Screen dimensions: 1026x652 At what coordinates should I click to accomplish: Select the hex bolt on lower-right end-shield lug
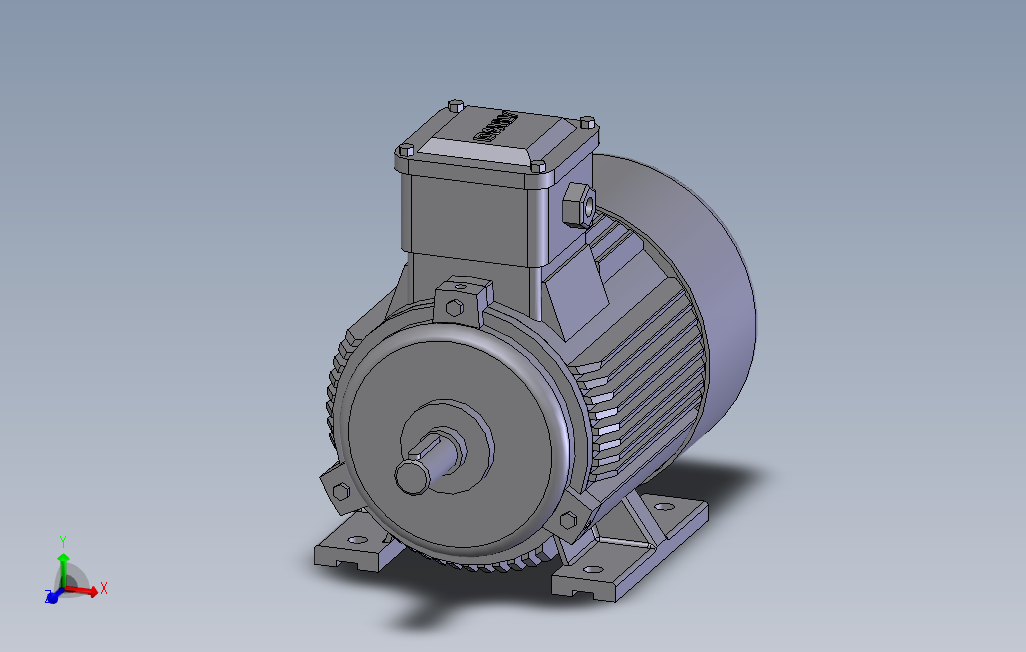click(568, 521)
